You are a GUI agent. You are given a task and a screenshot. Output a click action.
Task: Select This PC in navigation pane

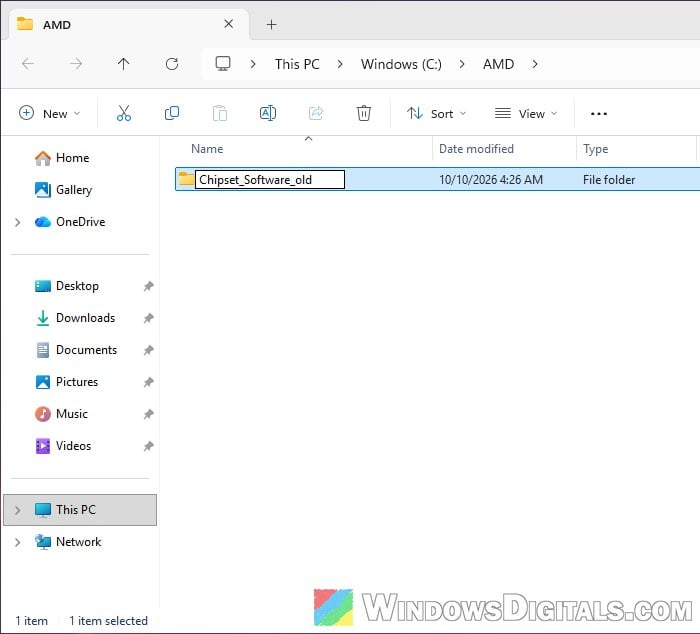click(x=80, y=510)
